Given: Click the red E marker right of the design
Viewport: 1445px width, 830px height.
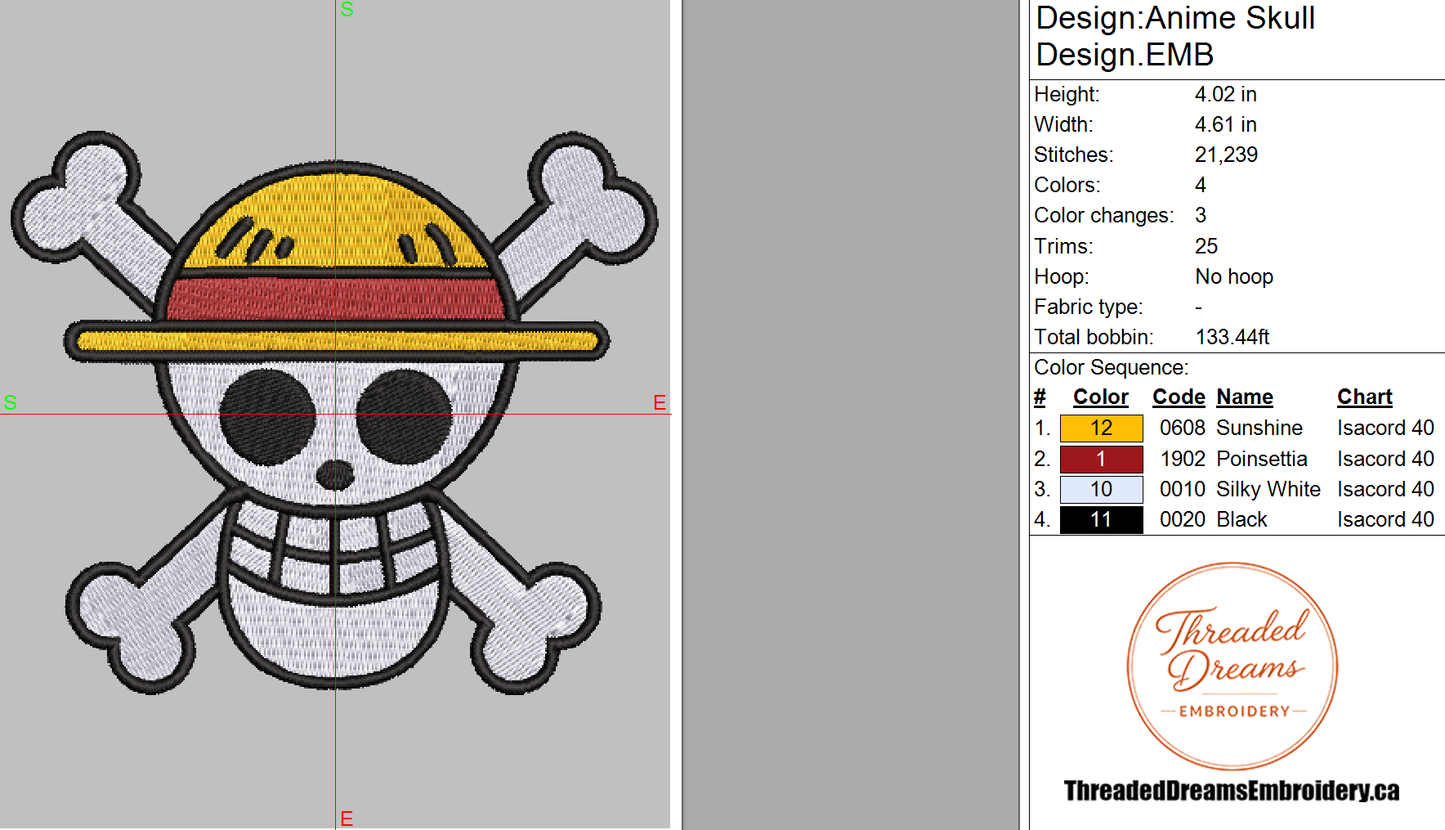Looking at the screenshot, I should (659, 403).
